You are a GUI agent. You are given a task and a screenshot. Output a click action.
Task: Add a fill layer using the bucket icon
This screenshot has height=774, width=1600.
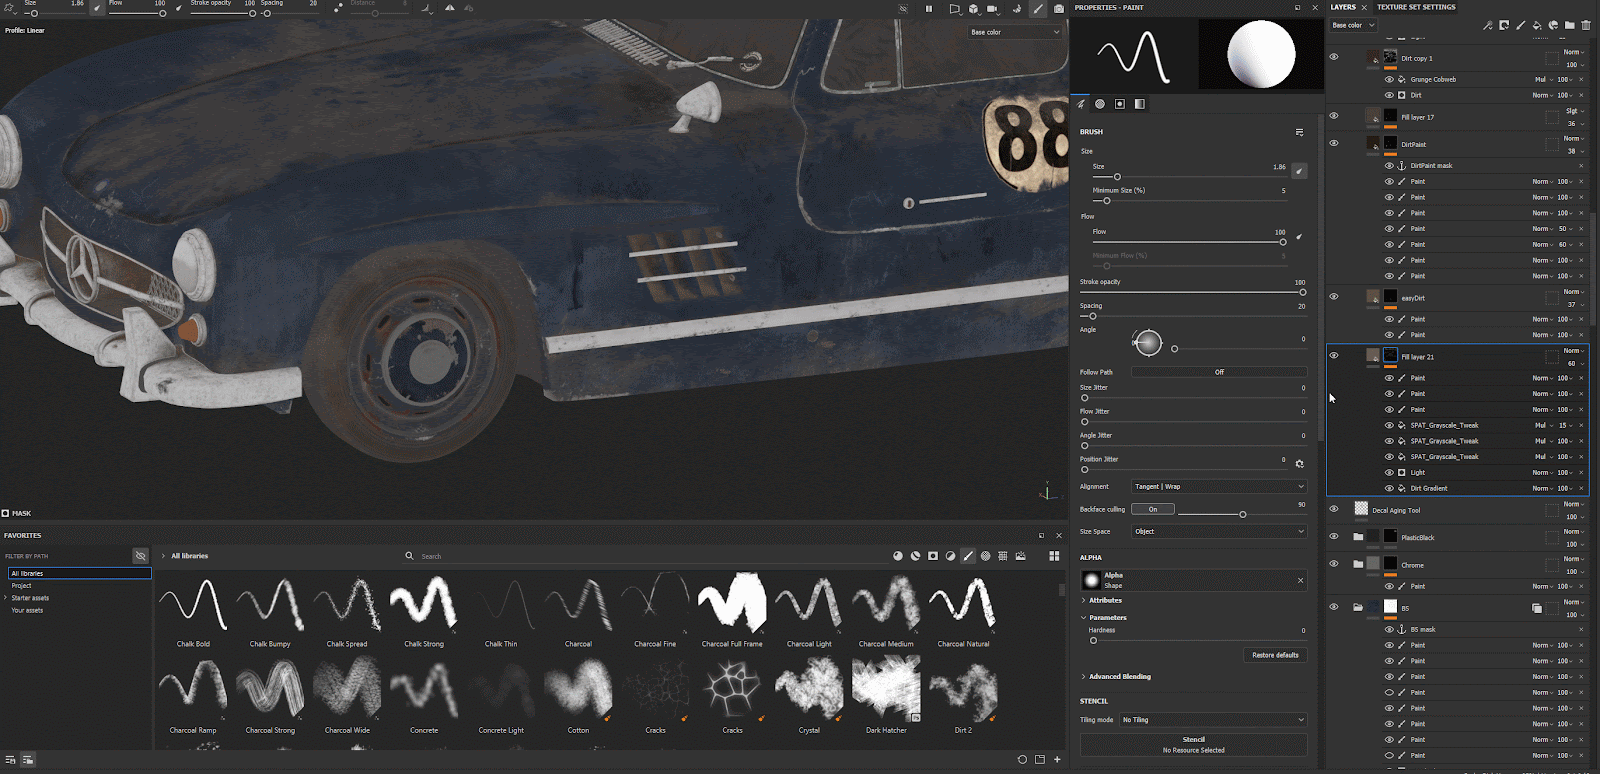click(1537, 25)
